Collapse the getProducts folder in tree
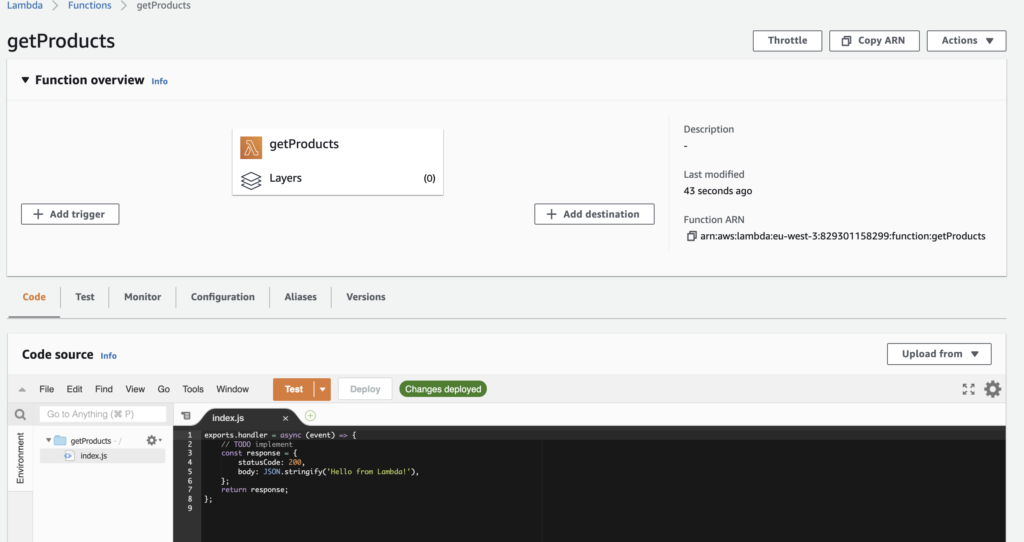The image size is (1024, 542). [x=48, y=440]
